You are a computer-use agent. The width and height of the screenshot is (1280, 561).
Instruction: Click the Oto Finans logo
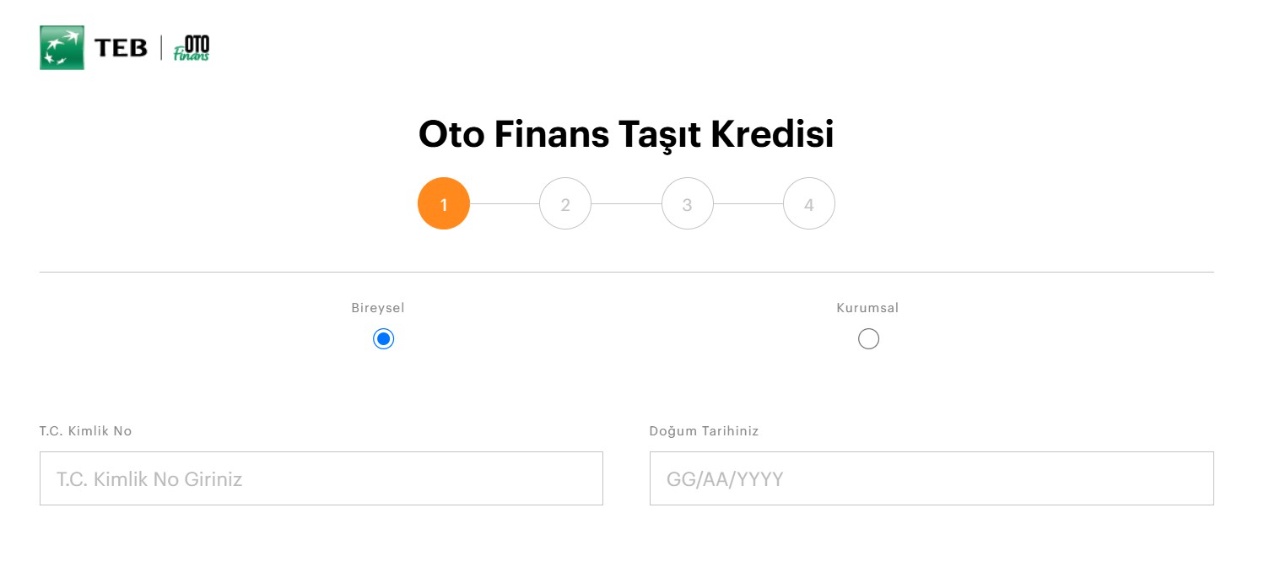coord(191,48)
